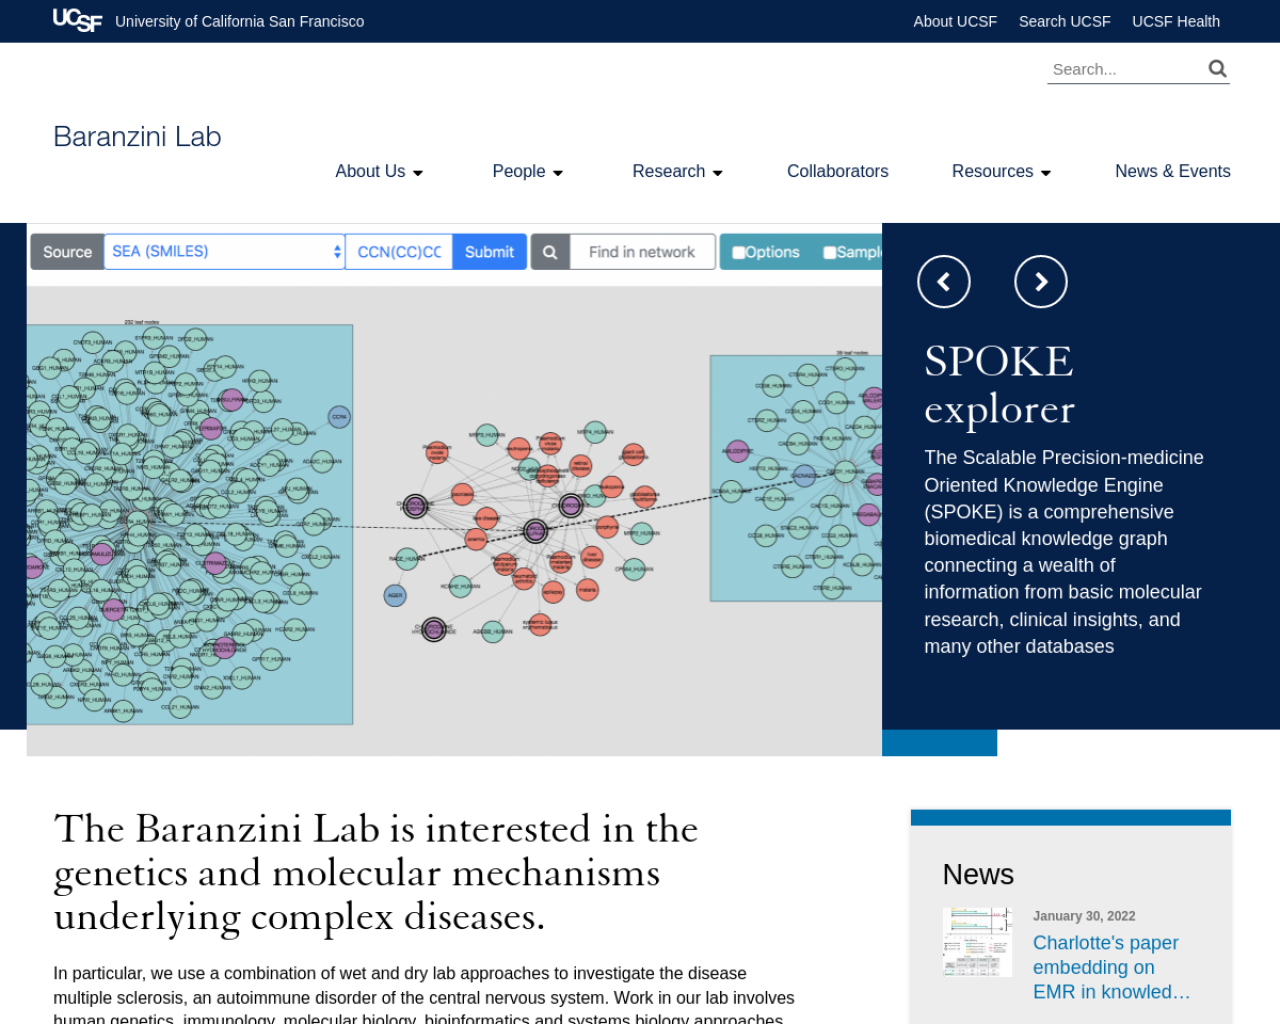Expand the About Us menu
The width and height of the screenshot is (1280, 1024).
(379, 171)
